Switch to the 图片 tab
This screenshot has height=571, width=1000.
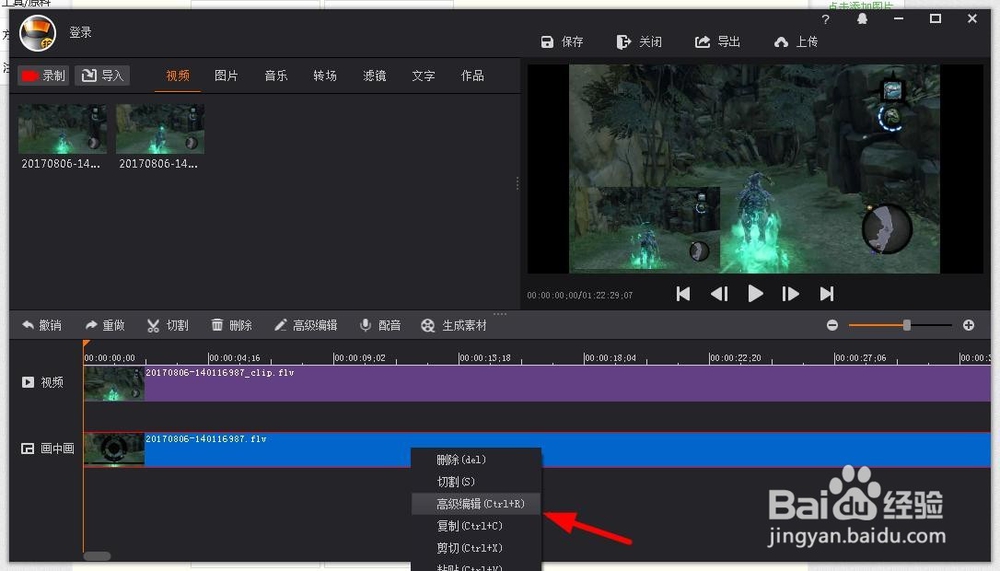coord(226,76)
